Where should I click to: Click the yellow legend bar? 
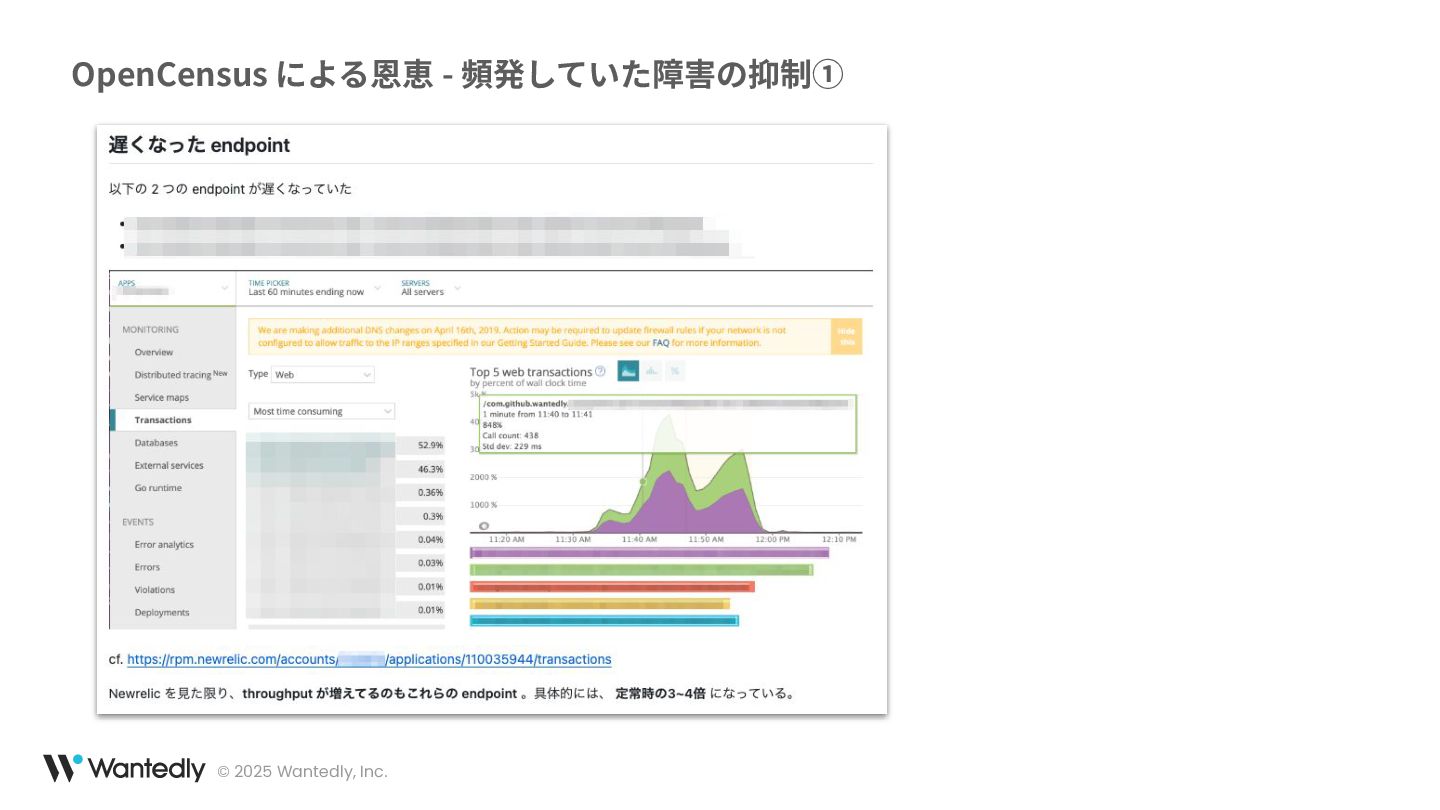600,604
